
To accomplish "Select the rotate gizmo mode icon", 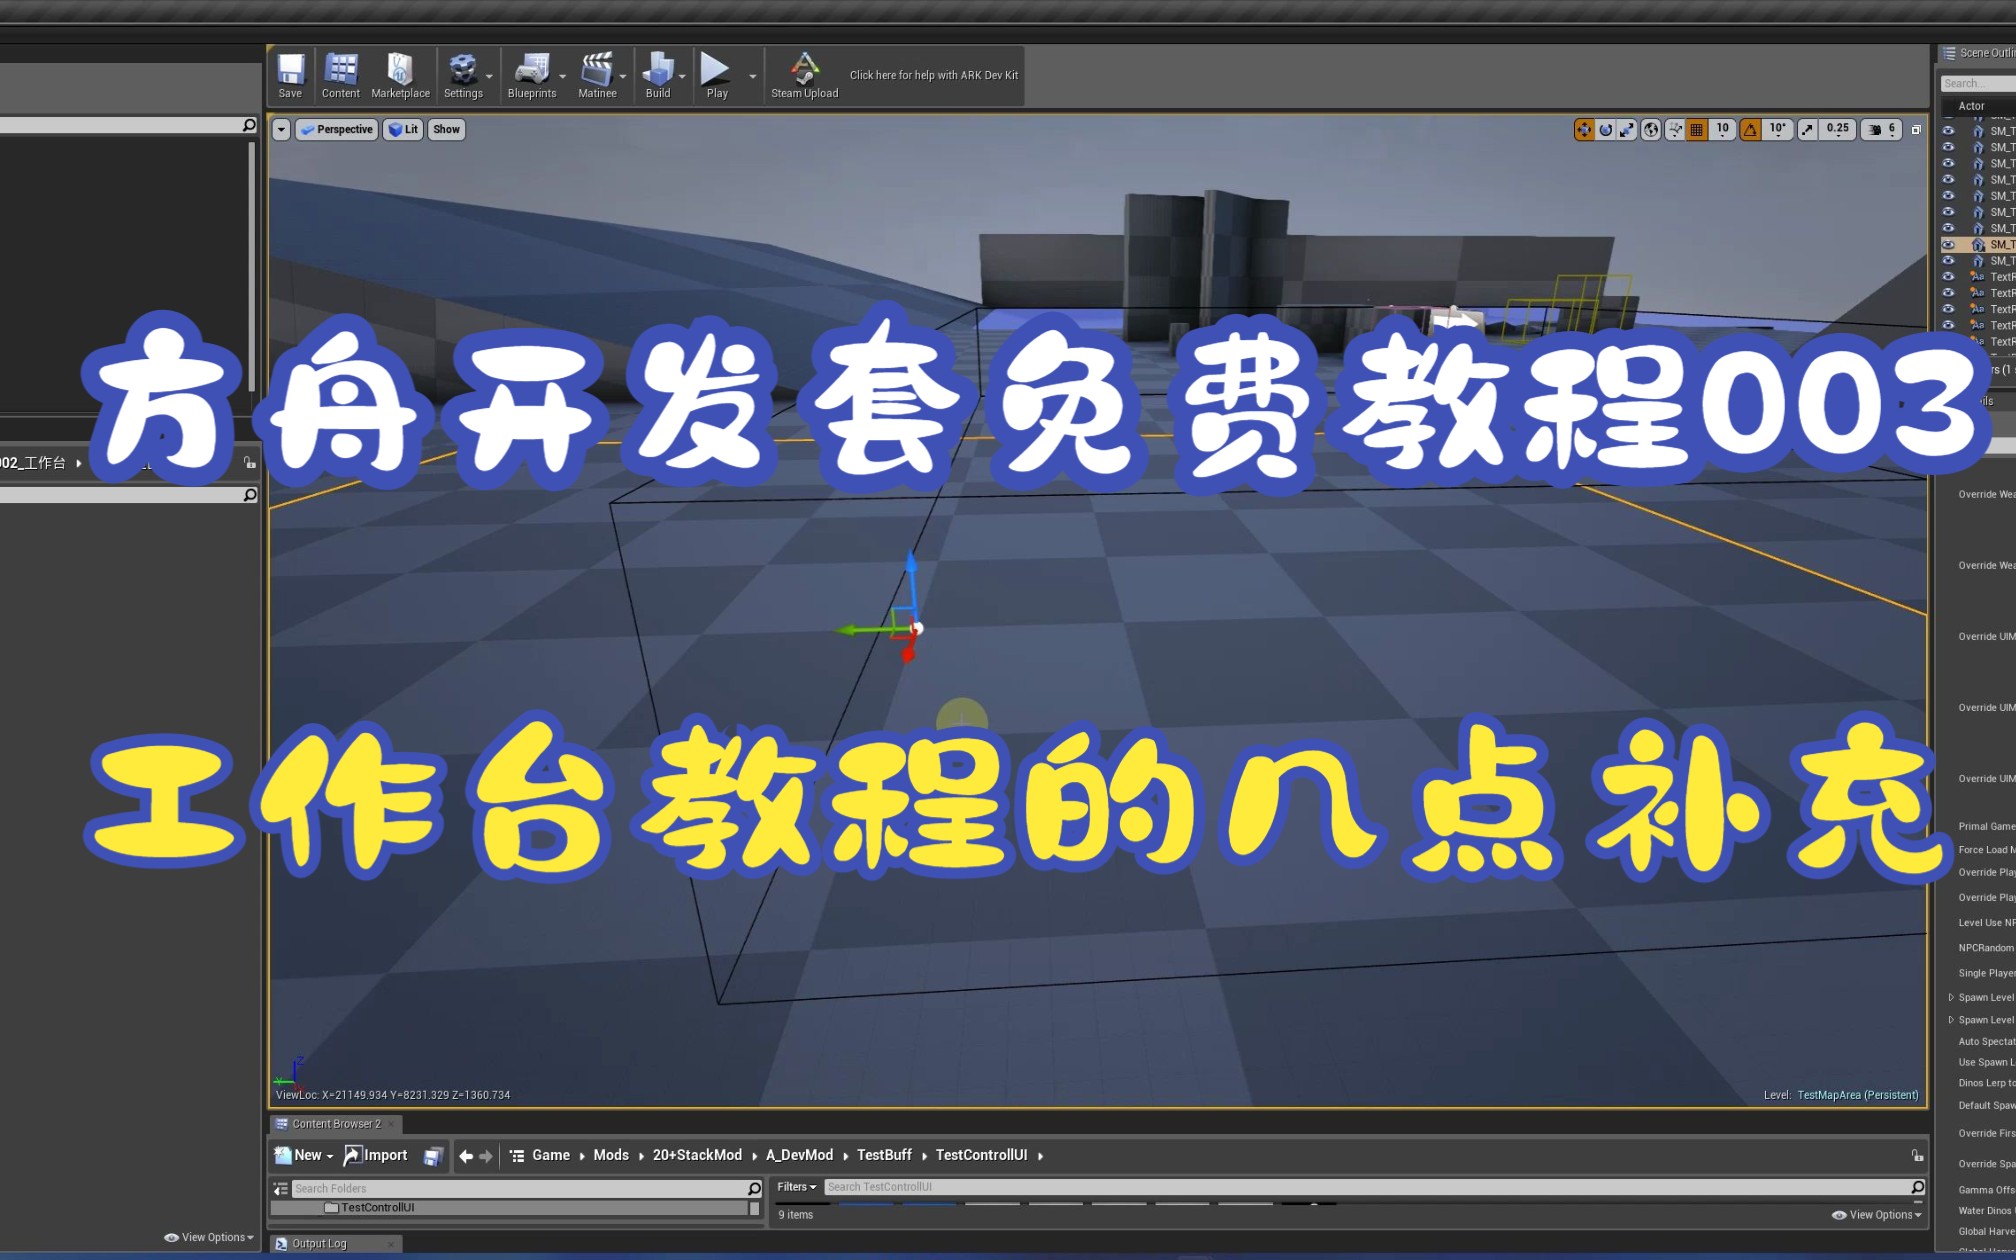I will point(1605,129).
